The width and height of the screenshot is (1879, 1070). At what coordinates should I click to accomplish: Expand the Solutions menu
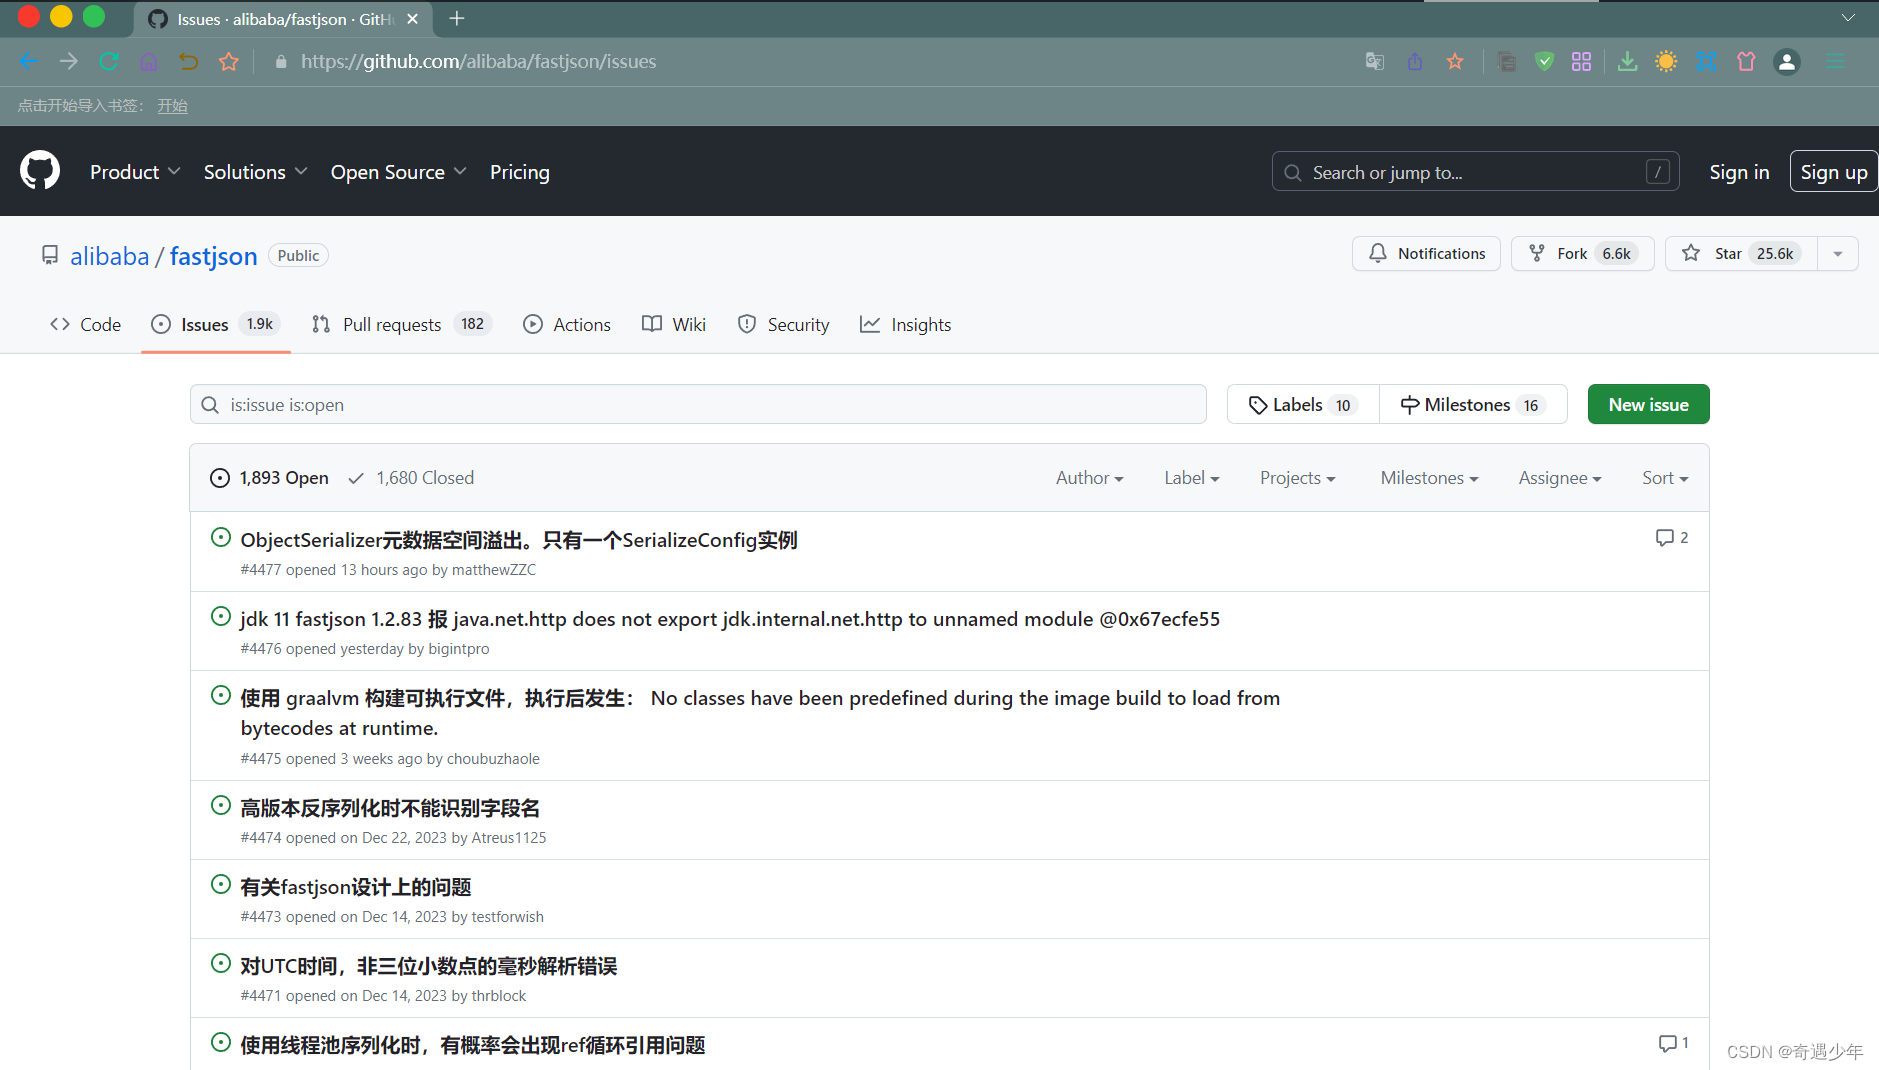255,172
